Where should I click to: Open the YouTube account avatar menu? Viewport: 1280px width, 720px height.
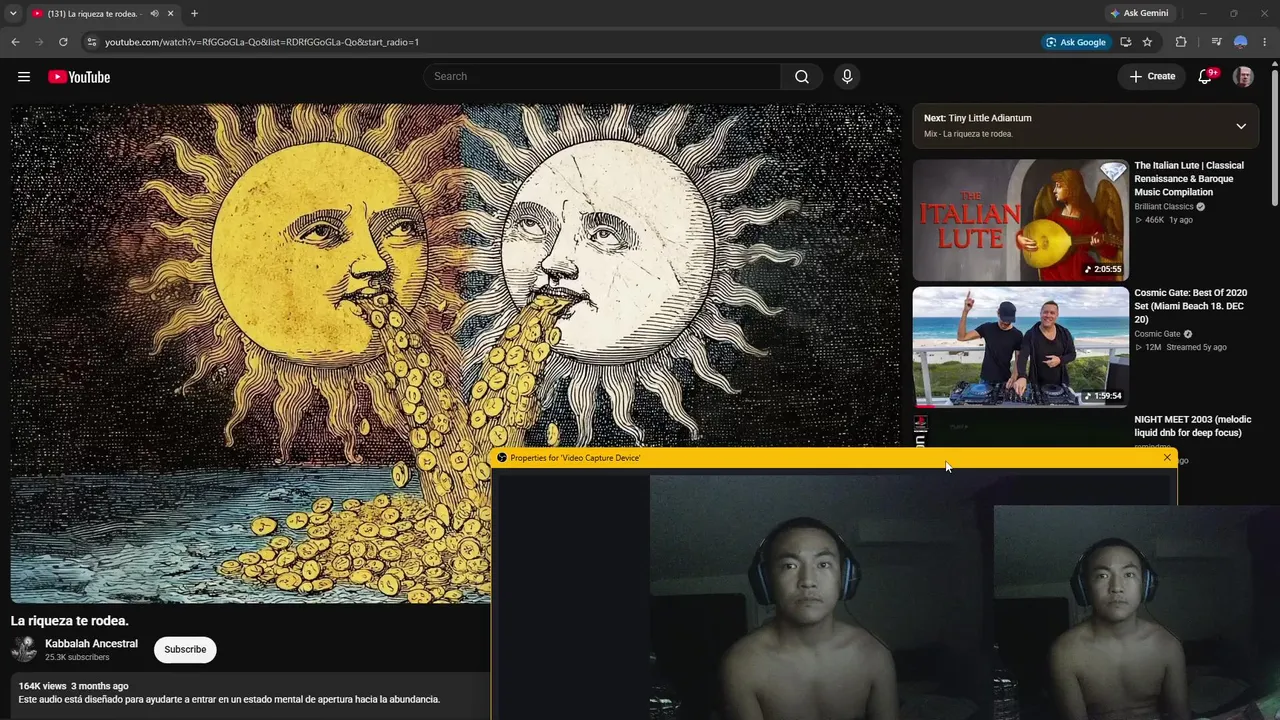point(1243,77)
